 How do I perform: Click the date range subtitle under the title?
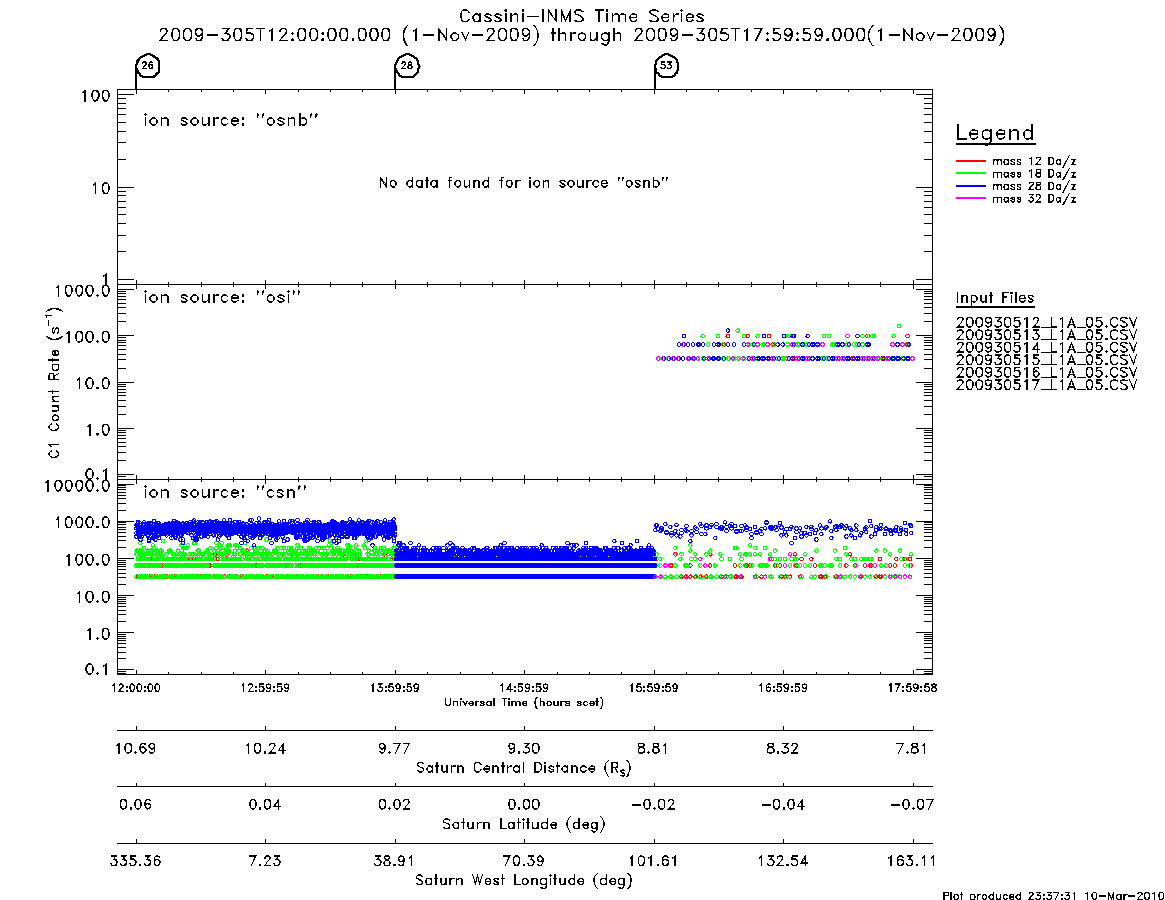[x=582, y=35]
